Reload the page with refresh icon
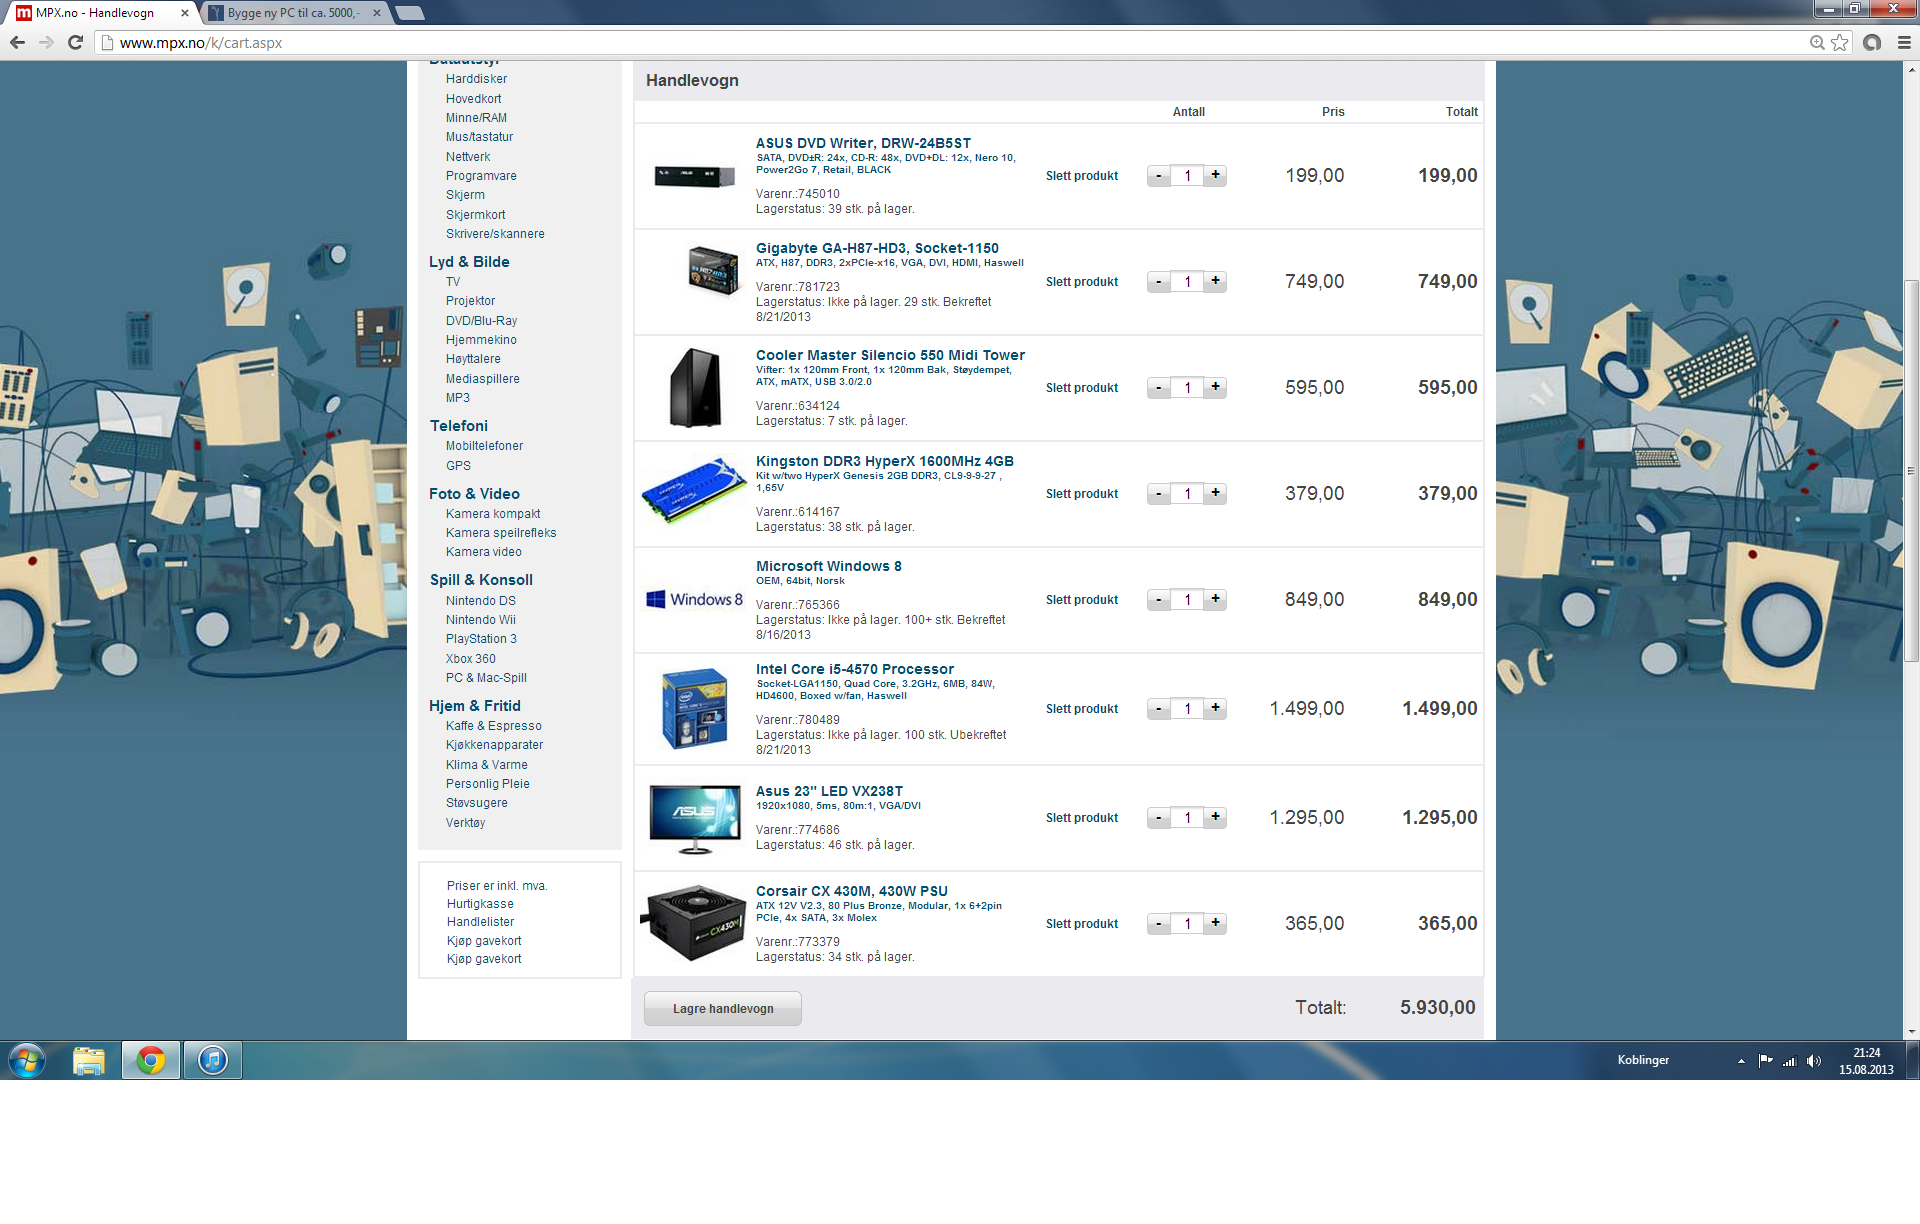 (75, 42)
